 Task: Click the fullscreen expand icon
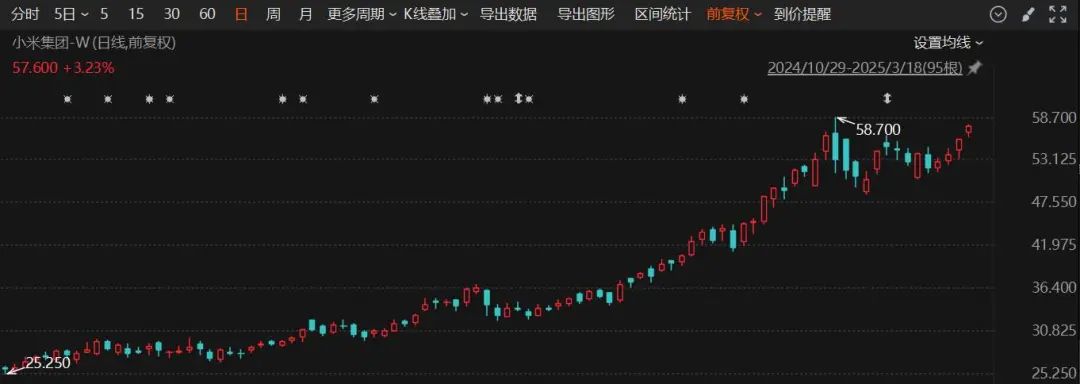tap(1057, 14)
